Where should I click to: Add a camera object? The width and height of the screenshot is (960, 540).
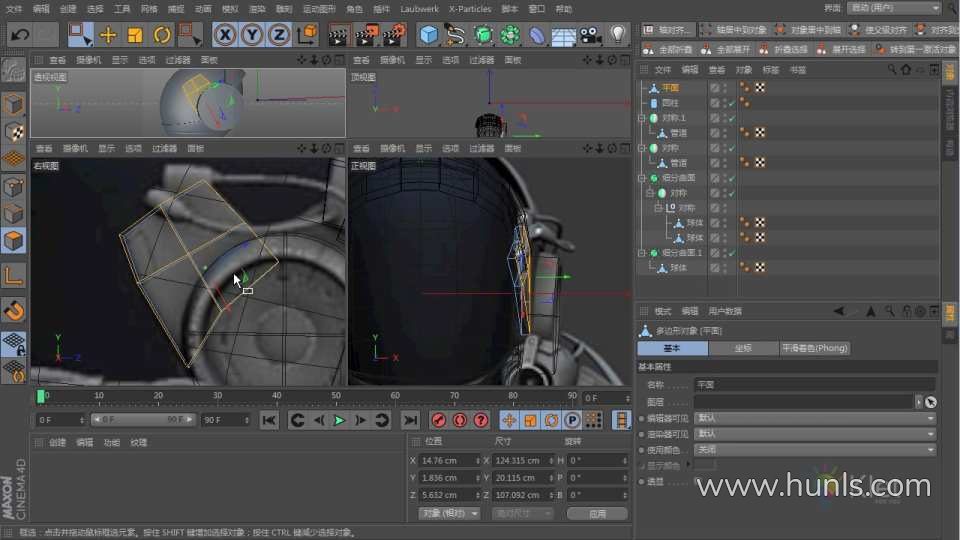tap(591, 35)
